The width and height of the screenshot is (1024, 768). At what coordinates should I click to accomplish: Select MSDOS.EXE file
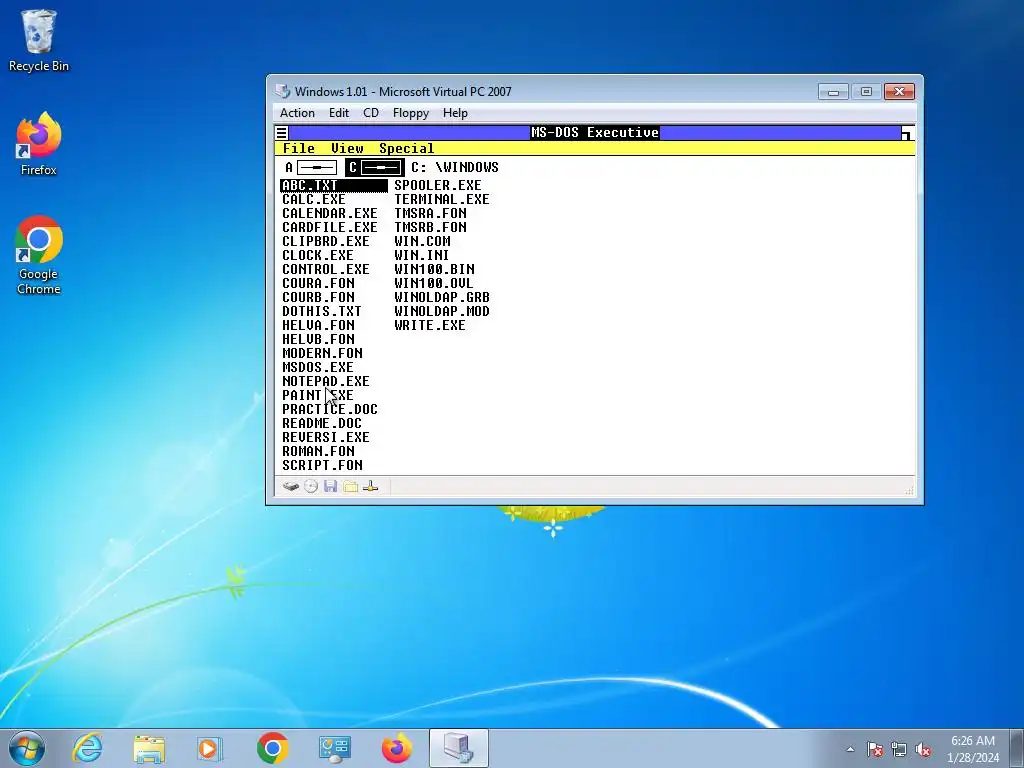coord(318,367)
